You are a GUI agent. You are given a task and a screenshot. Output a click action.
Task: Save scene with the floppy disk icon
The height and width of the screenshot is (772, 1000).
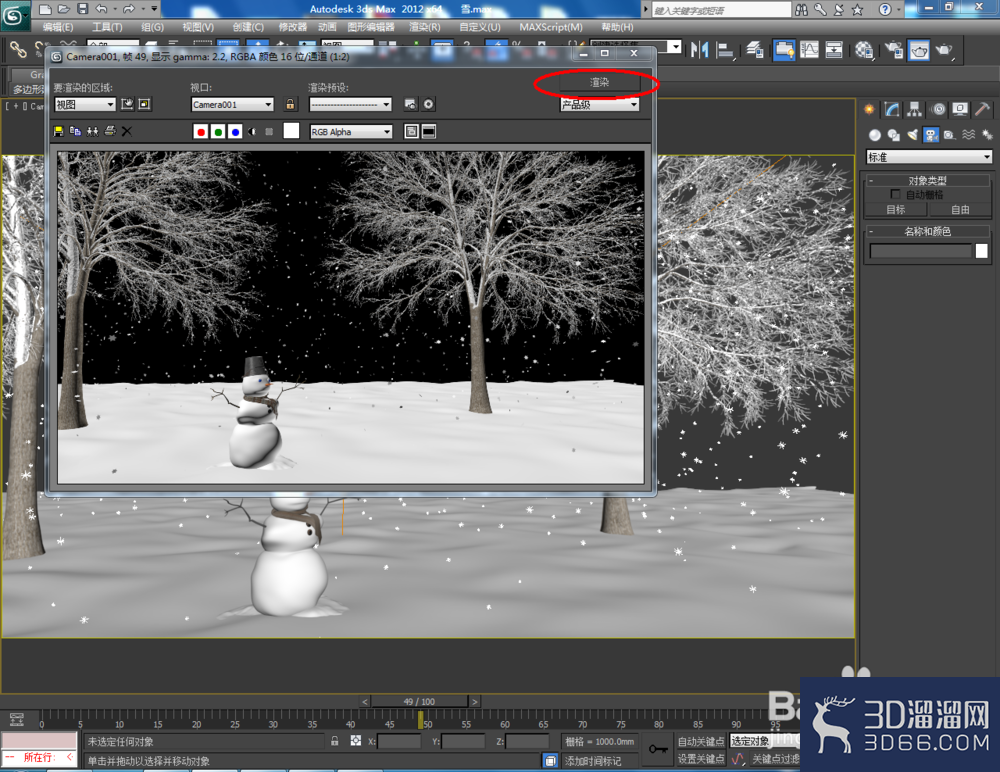(x=82, y=9)
